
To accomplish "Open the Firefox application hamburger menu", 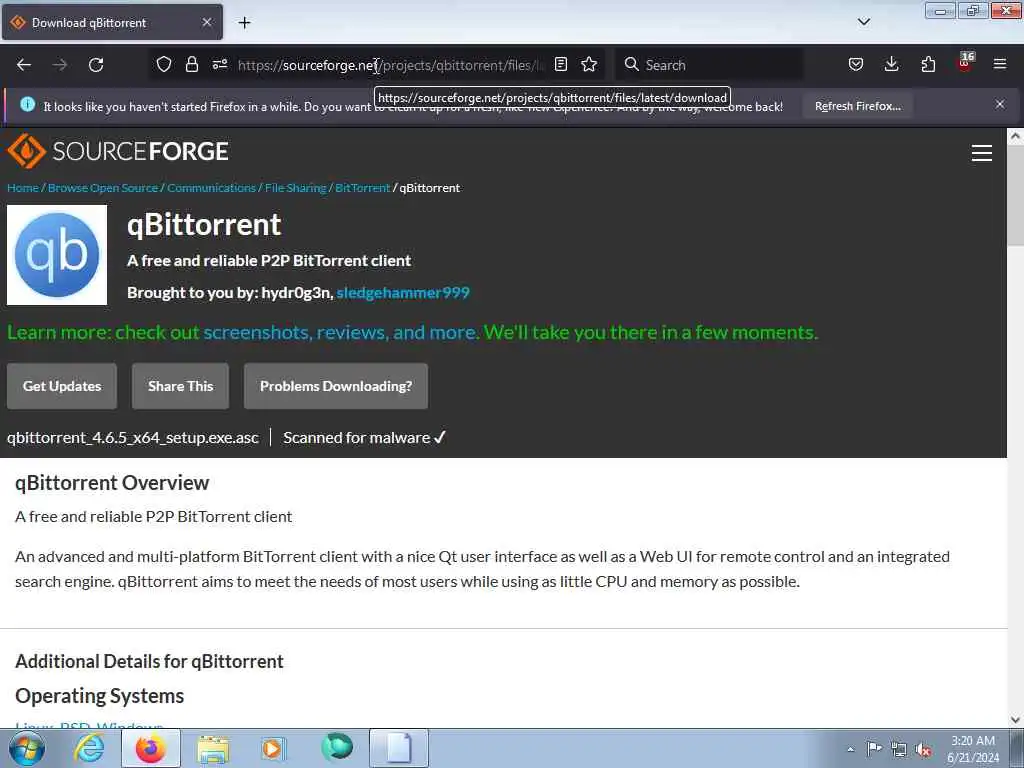I will point(1000,64).
